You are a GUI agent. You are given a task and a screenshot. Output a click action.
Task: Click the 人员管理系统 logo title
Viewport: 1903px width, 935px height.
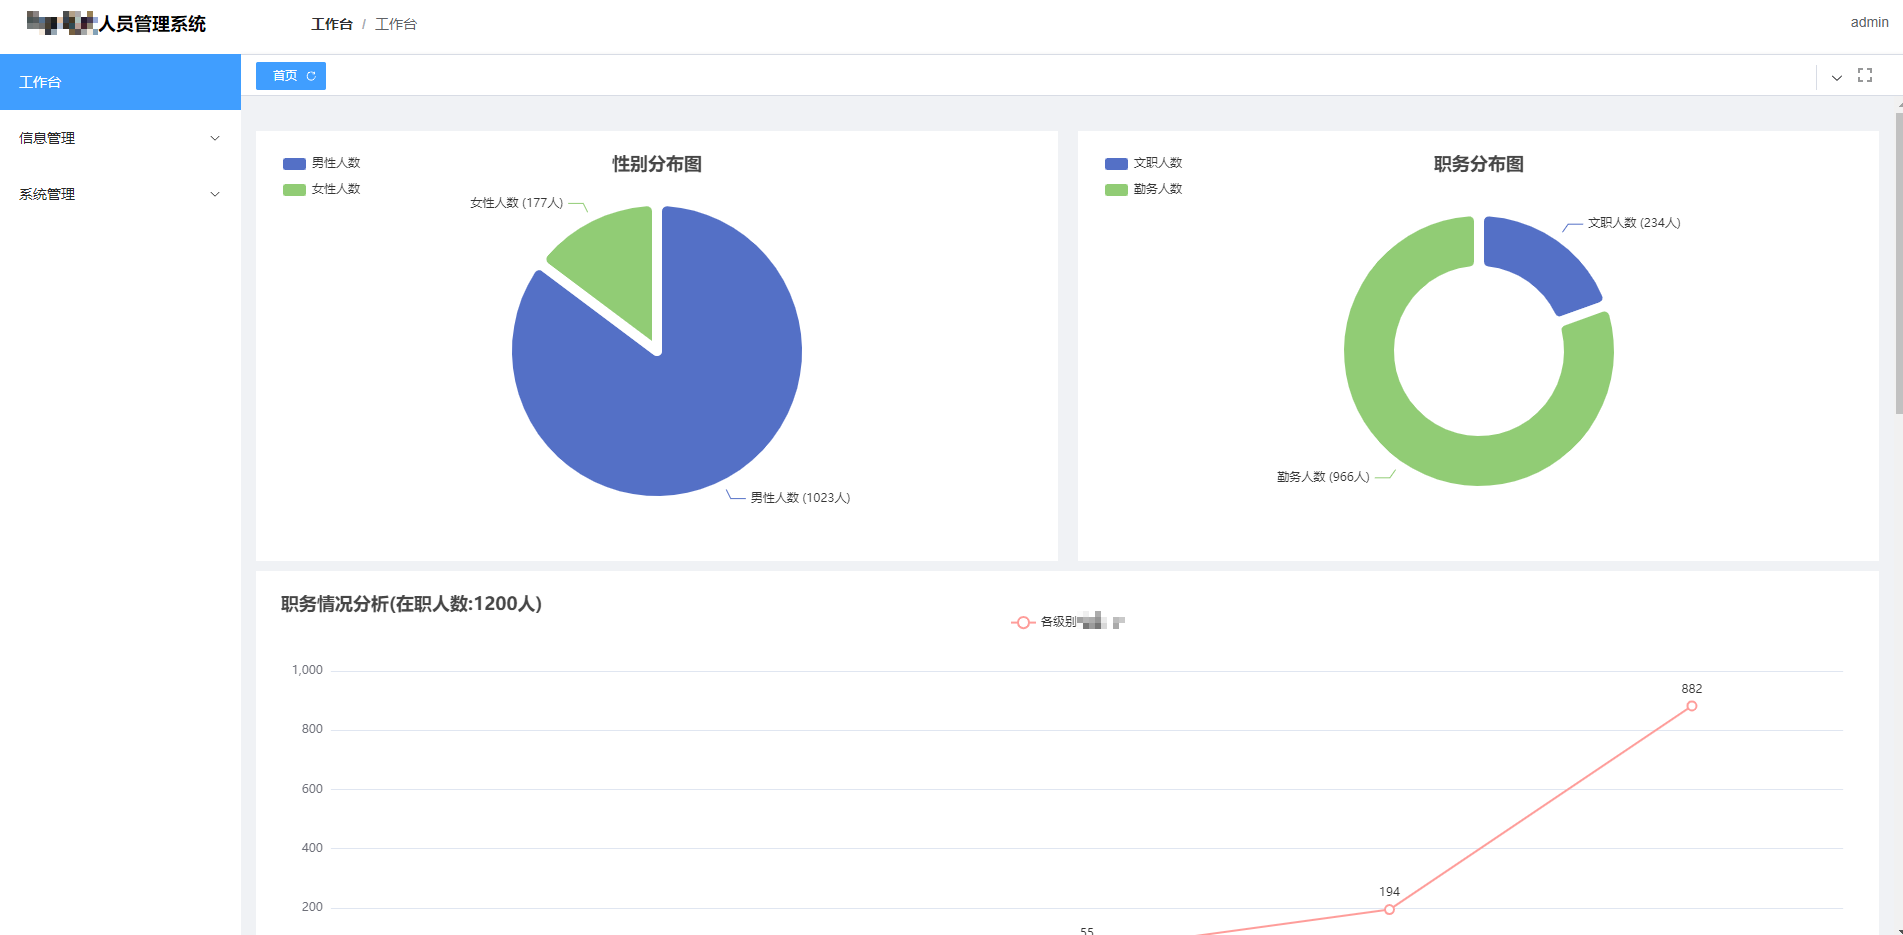(152, 24)
